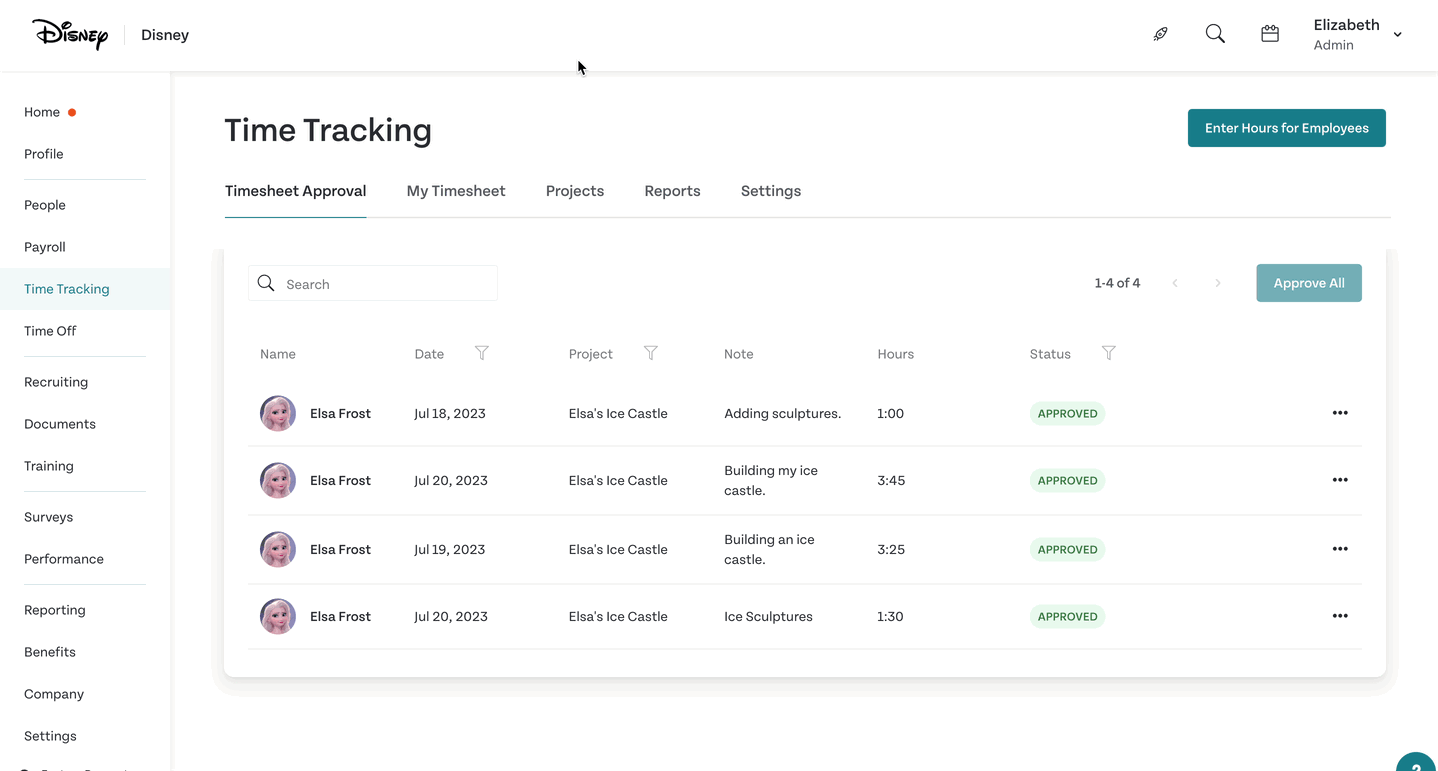
Task: Open the Reports tab
Action: (x=672, y=191)
